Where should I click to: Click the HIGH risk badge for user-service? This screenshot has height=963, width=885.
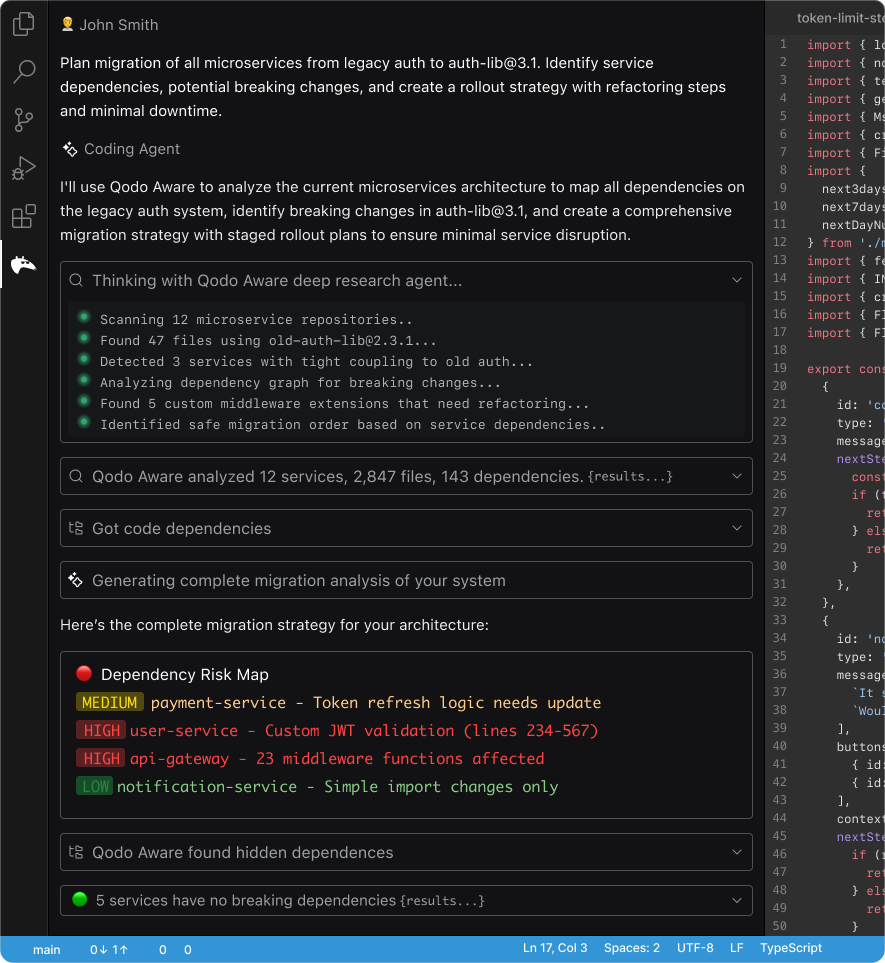(x=101, y=730)
